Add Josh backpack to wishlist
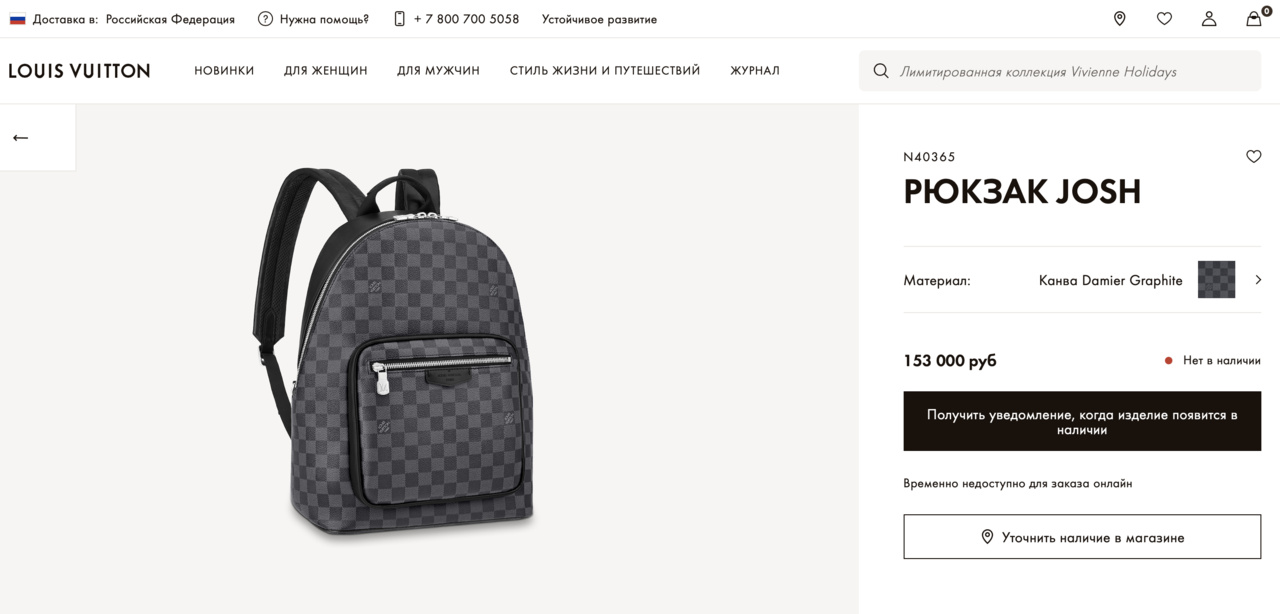The image size is (1280, 614). [1253, 157]
